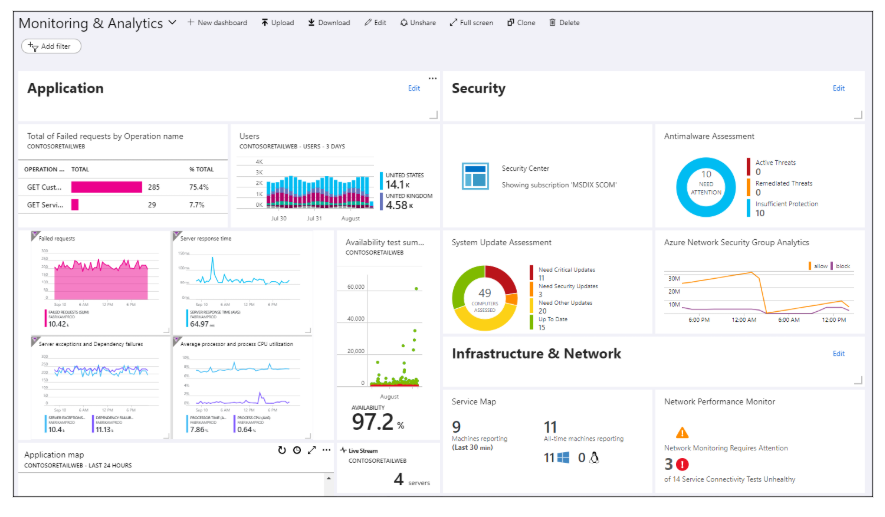Switch the dashboard to Full screen
Image resolution: width=885 pixels, height=517 pixels.
pos(470,22)
